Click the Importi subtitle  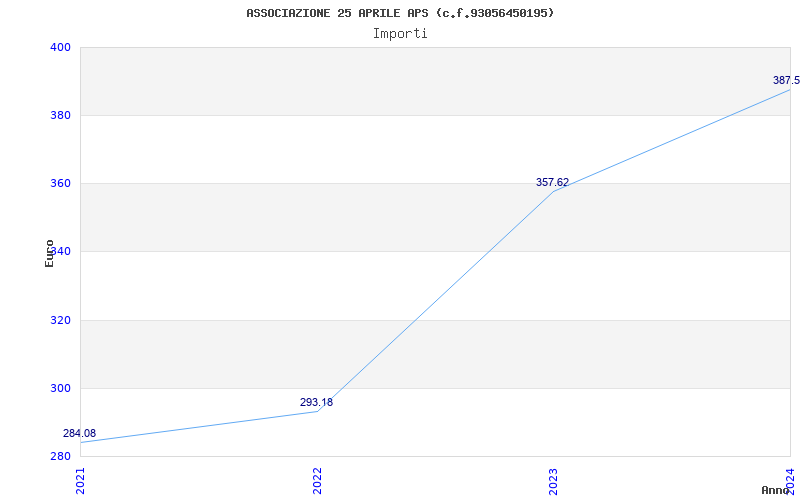click(x=400, y=33)
